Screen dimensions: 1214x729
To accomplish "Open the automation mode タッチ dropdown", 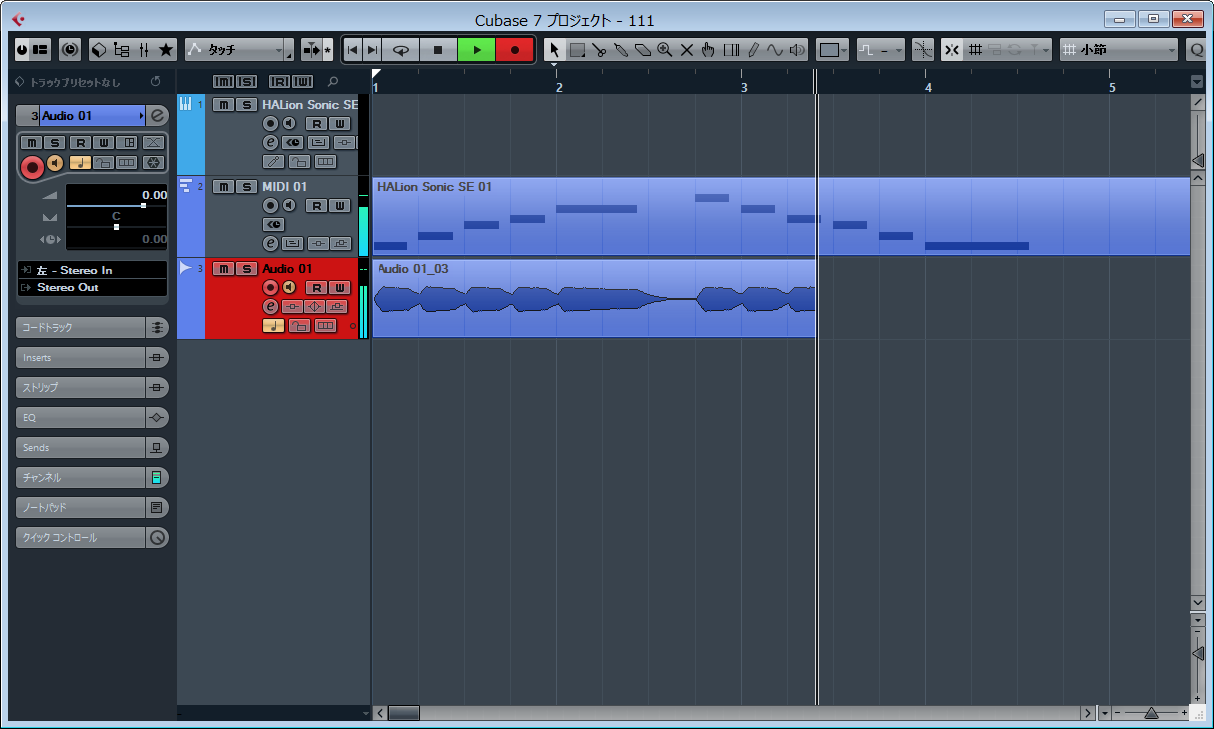I will [239, 49].
